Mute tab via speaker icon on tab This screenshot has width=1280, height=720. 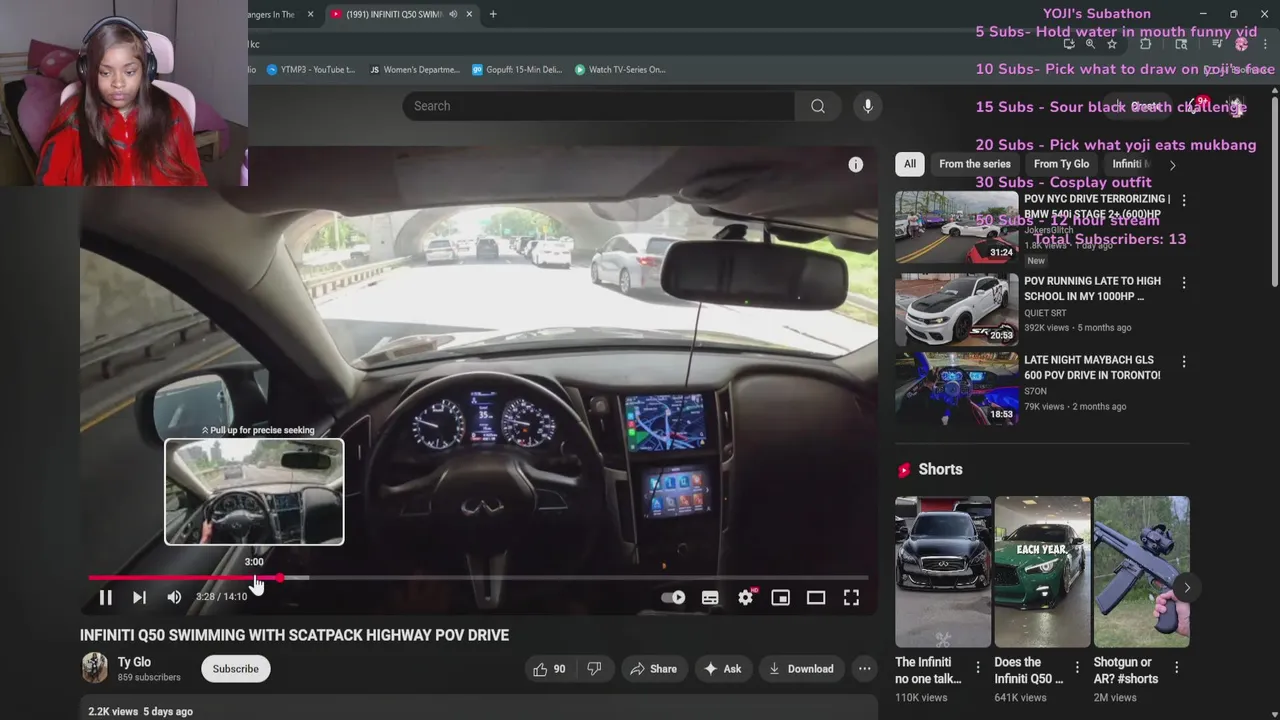point(453,14)
